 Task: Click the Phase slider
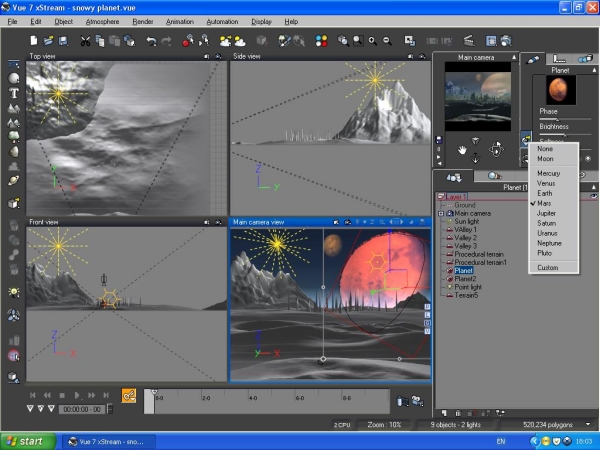pos(565,119)
